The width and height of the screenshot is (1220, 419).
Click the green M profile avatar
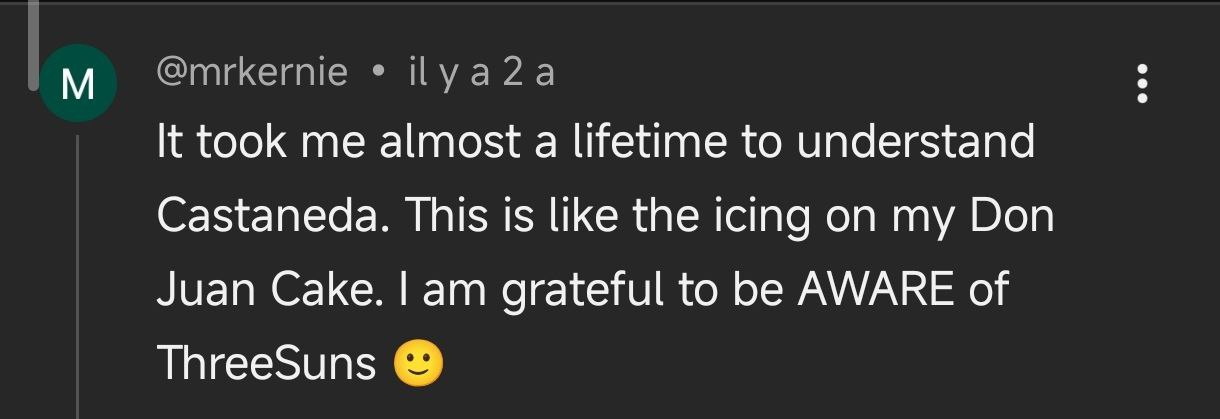[77, 84]
